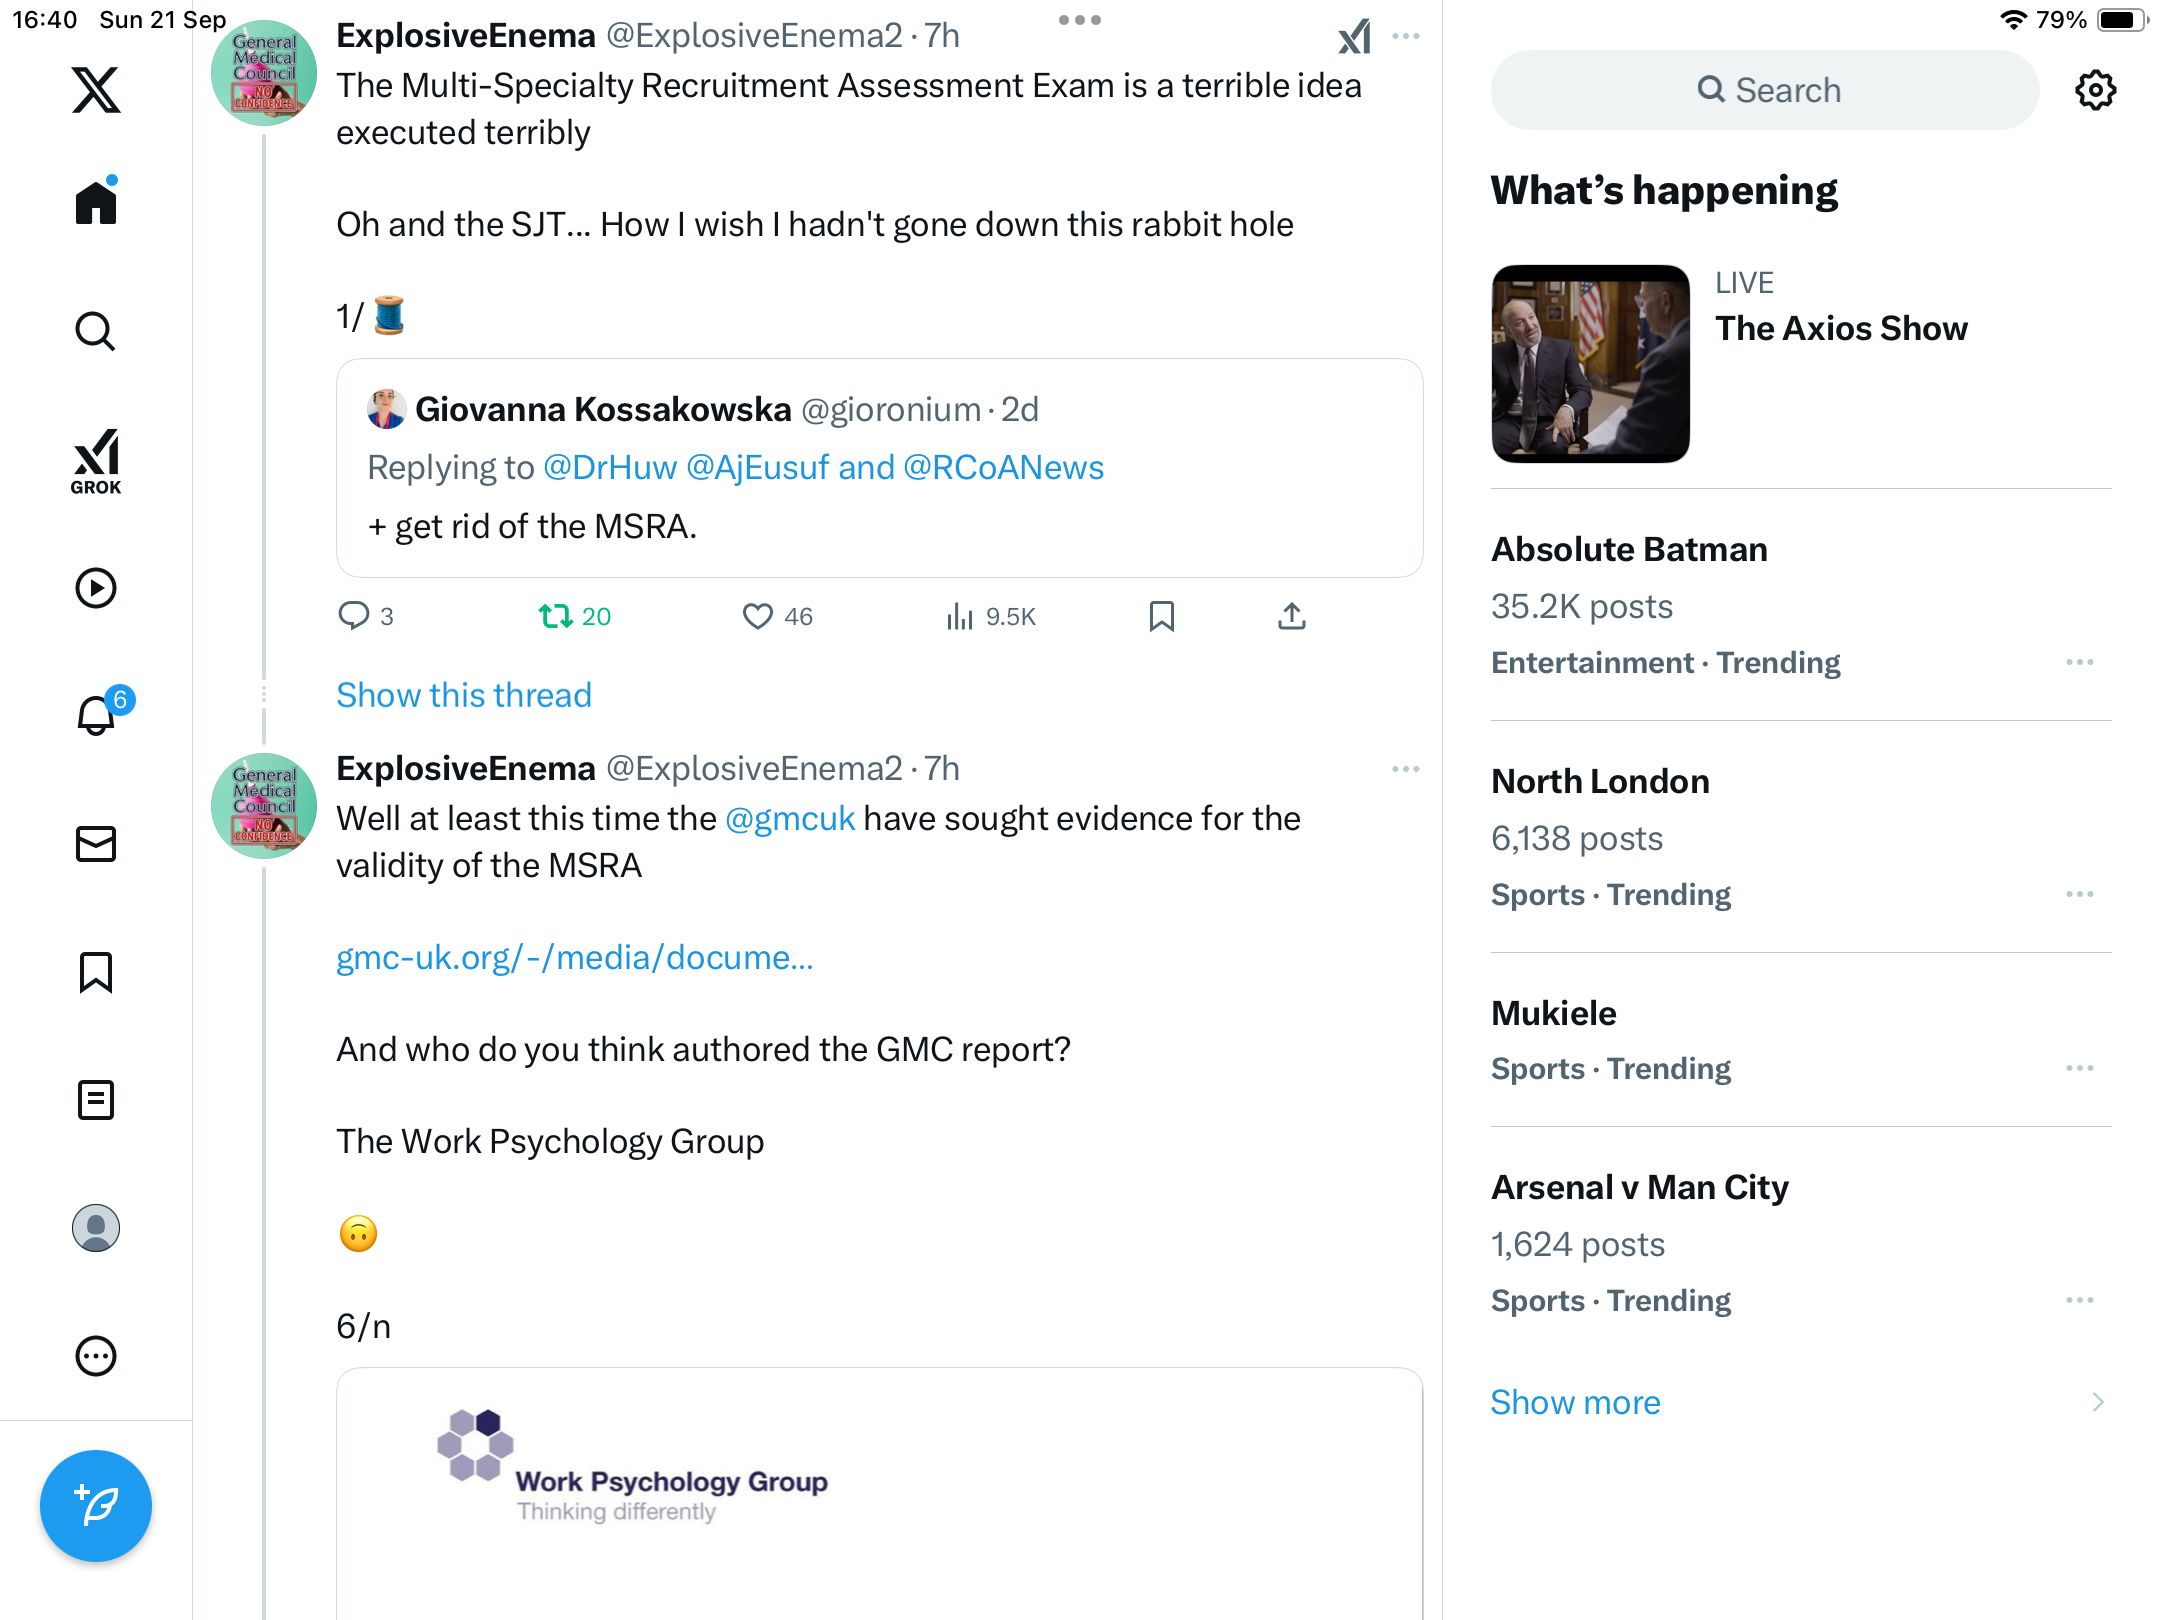
Task: Click the Show this thread link
Action: (464, 695)
